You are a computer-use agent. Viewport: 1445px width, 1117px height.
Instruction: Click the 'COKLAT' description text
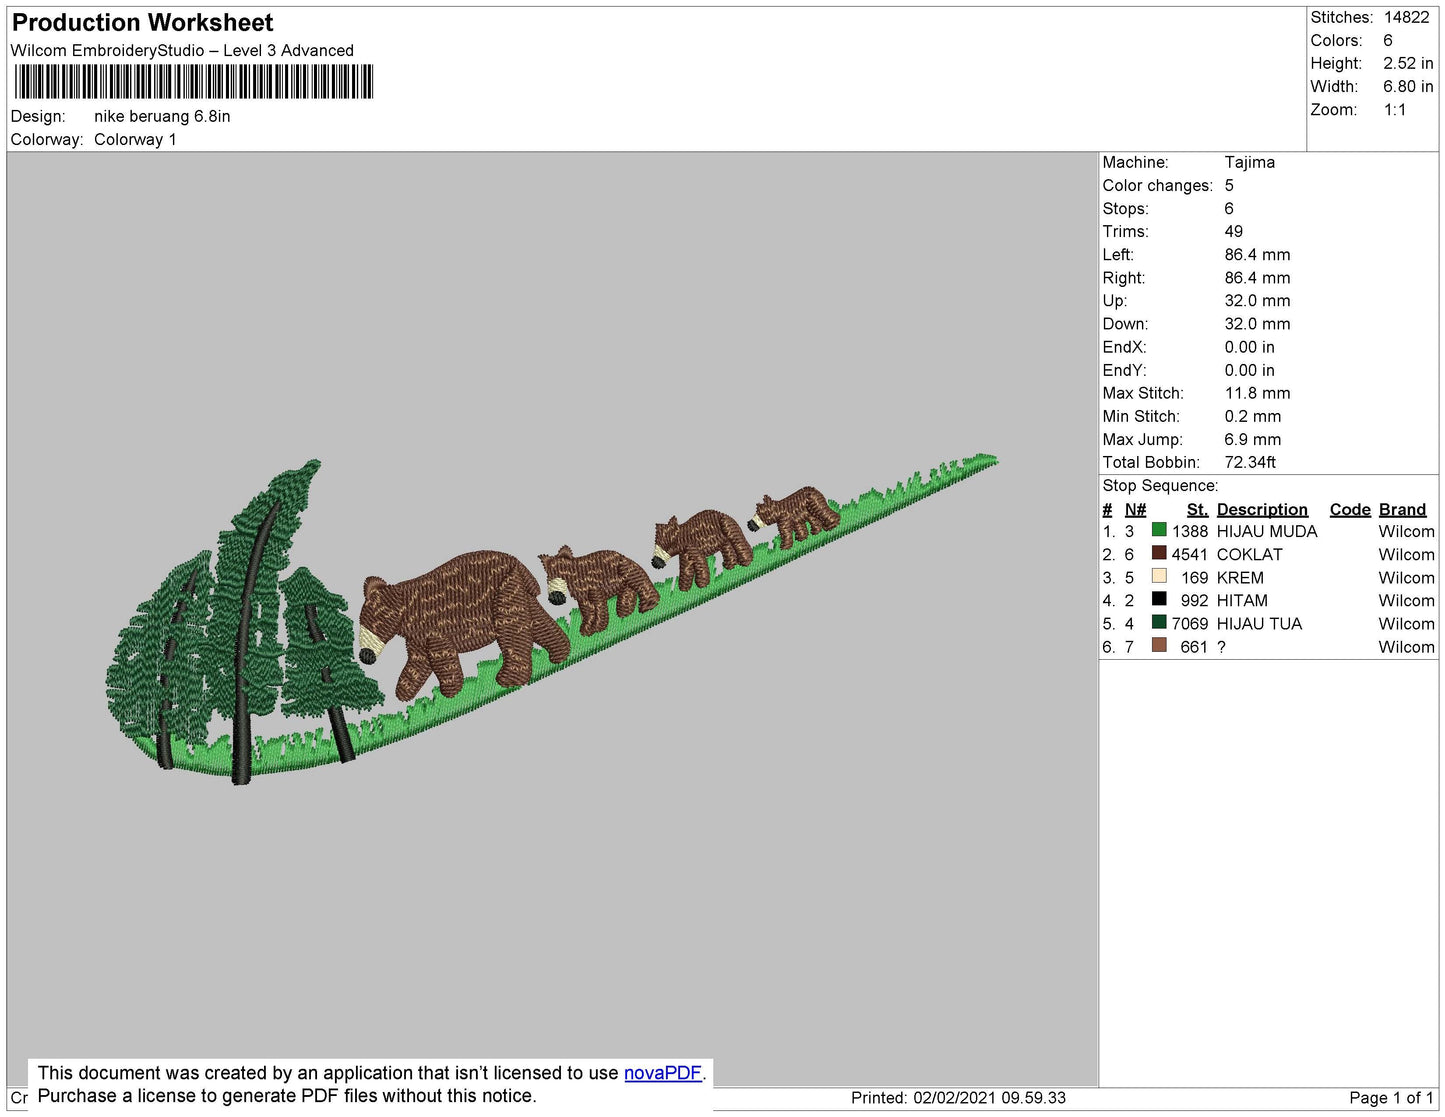tap(1249, 554)
